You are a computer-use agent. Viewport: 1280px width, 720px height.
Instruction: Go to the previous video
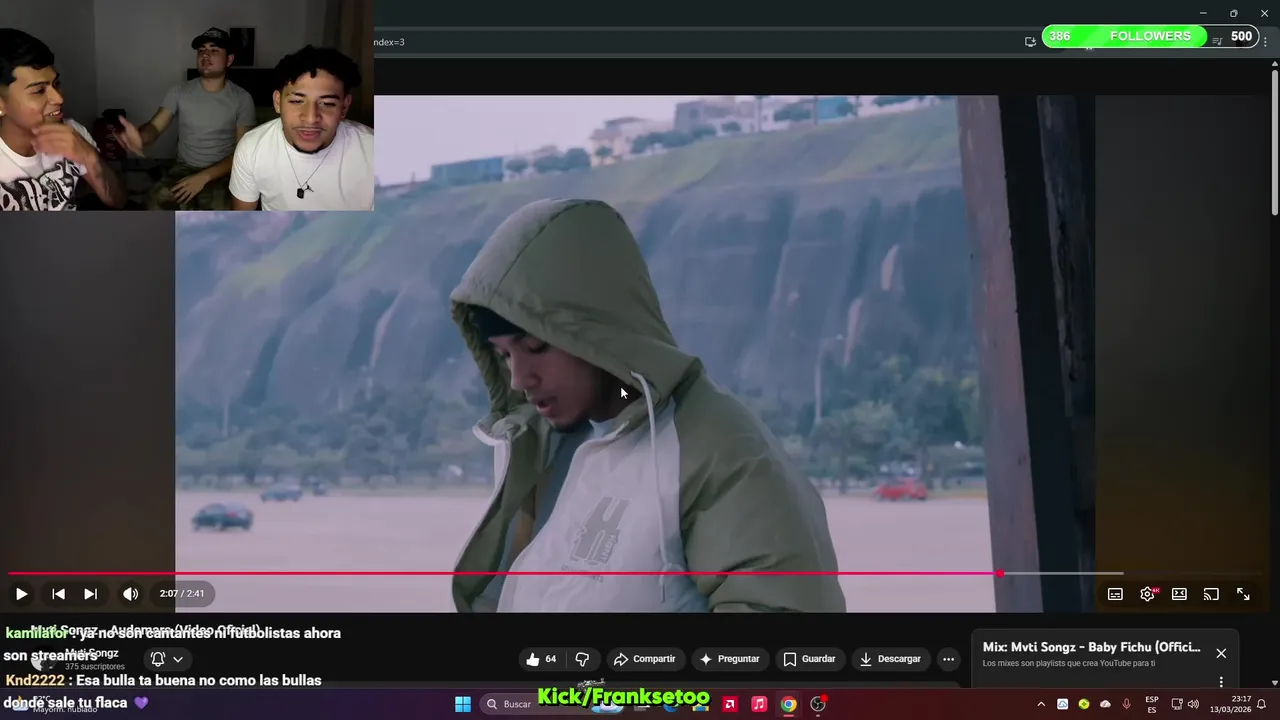(58, 594)
